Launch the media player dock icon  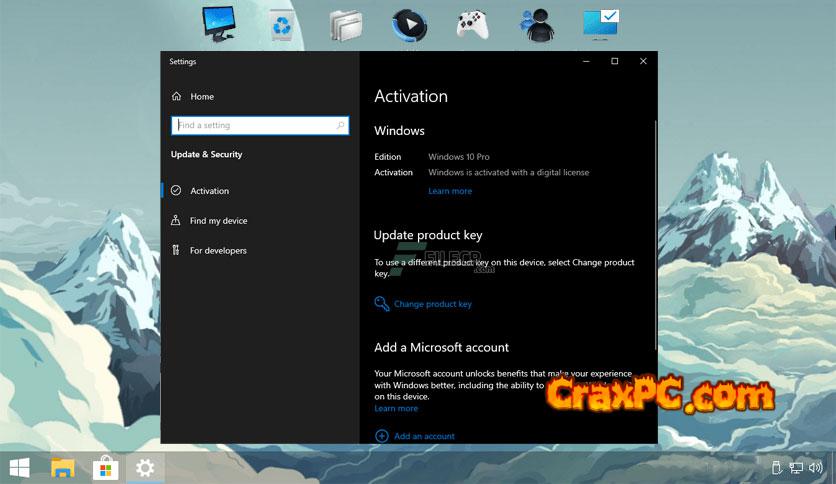coord(408,23)
